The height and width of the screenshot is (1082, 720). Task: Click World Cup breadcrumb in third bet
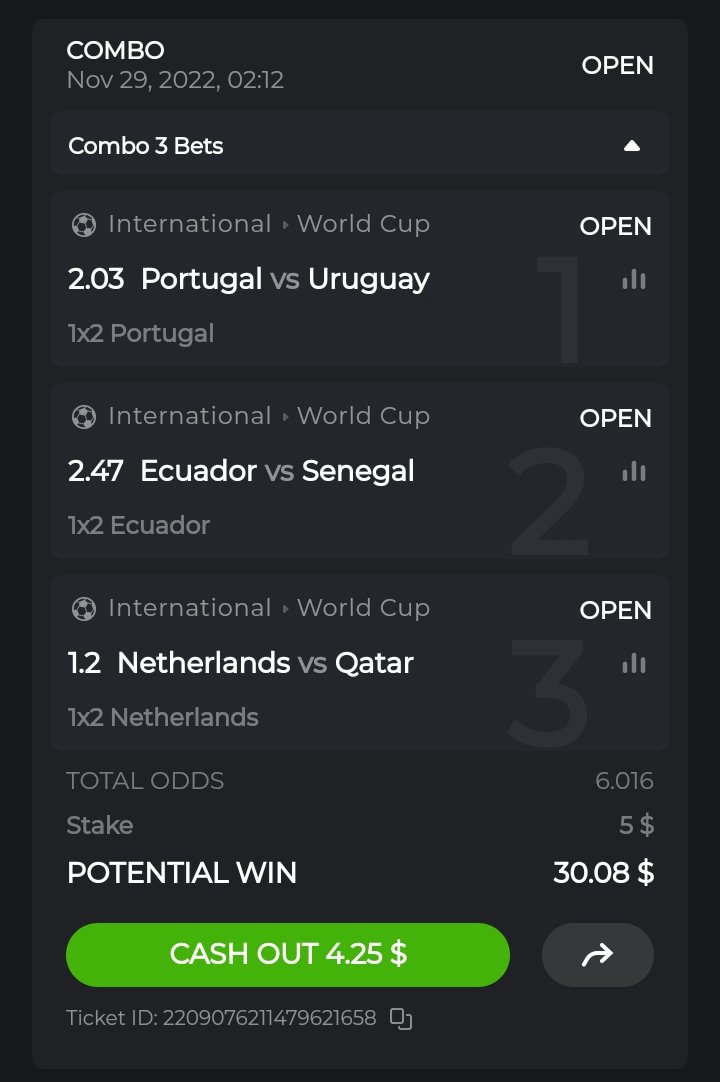(363, 608)
